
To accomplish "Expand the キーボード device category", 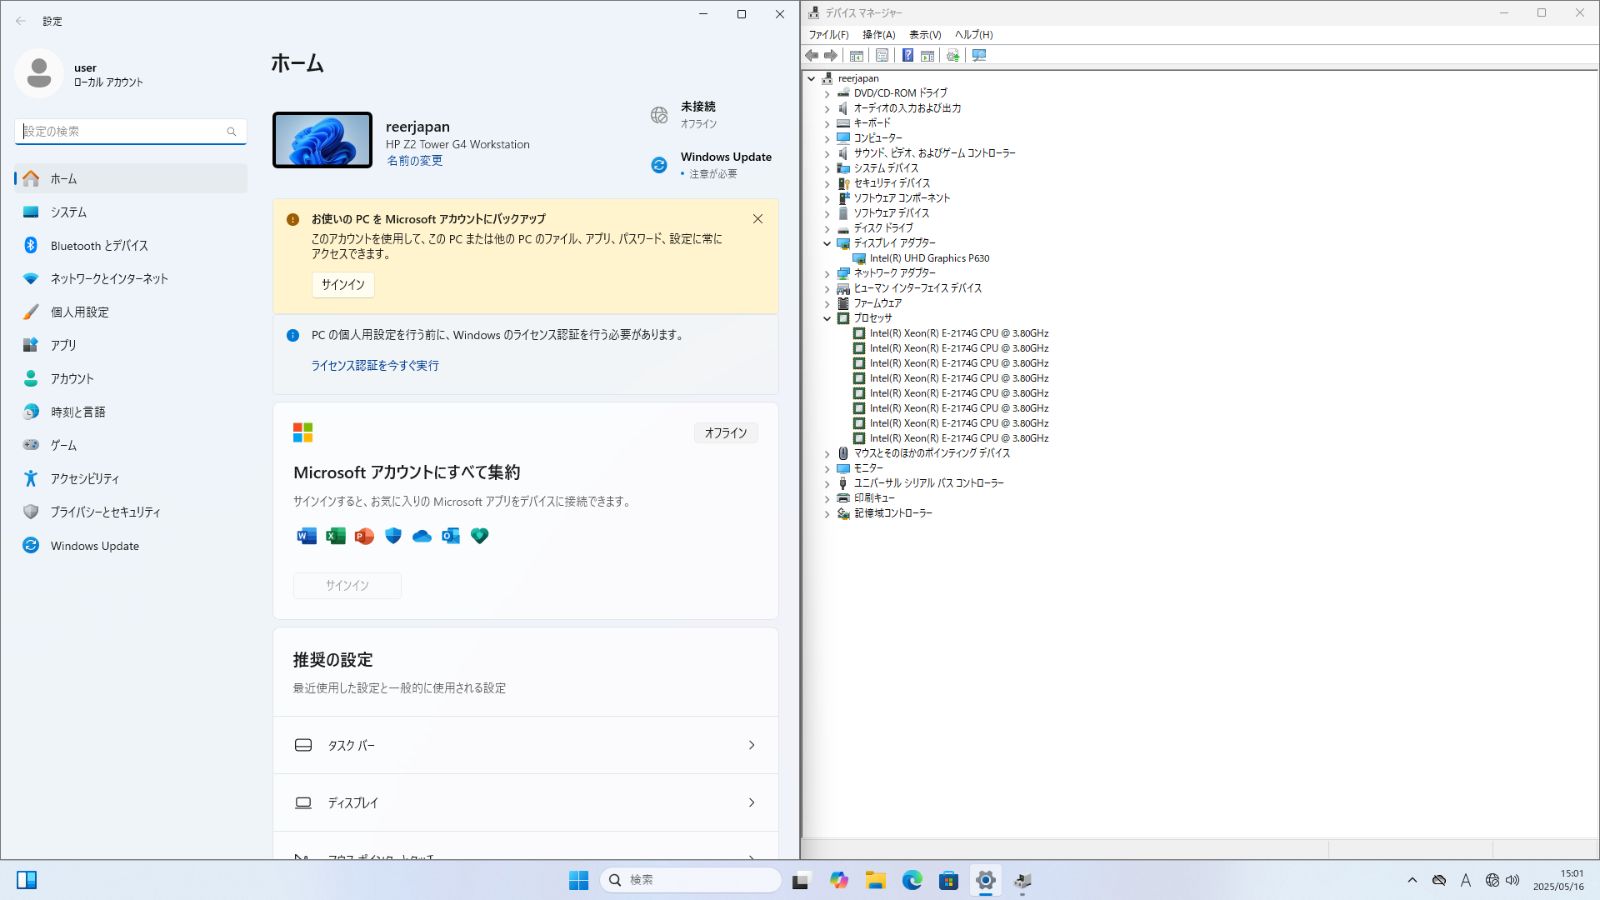I will coord(827,123).
